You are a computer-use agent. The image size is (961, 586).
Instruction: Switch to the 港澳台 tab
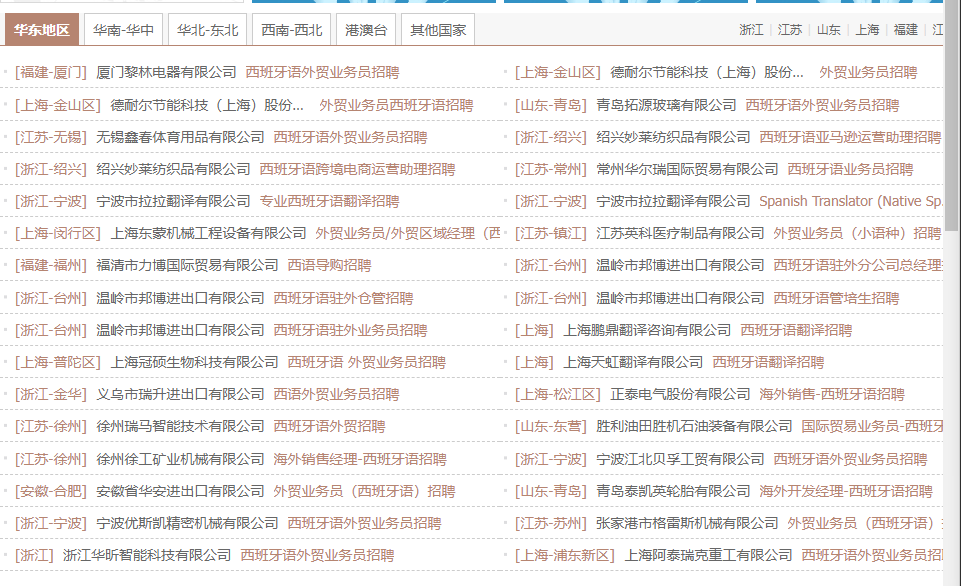click(364, 30)
